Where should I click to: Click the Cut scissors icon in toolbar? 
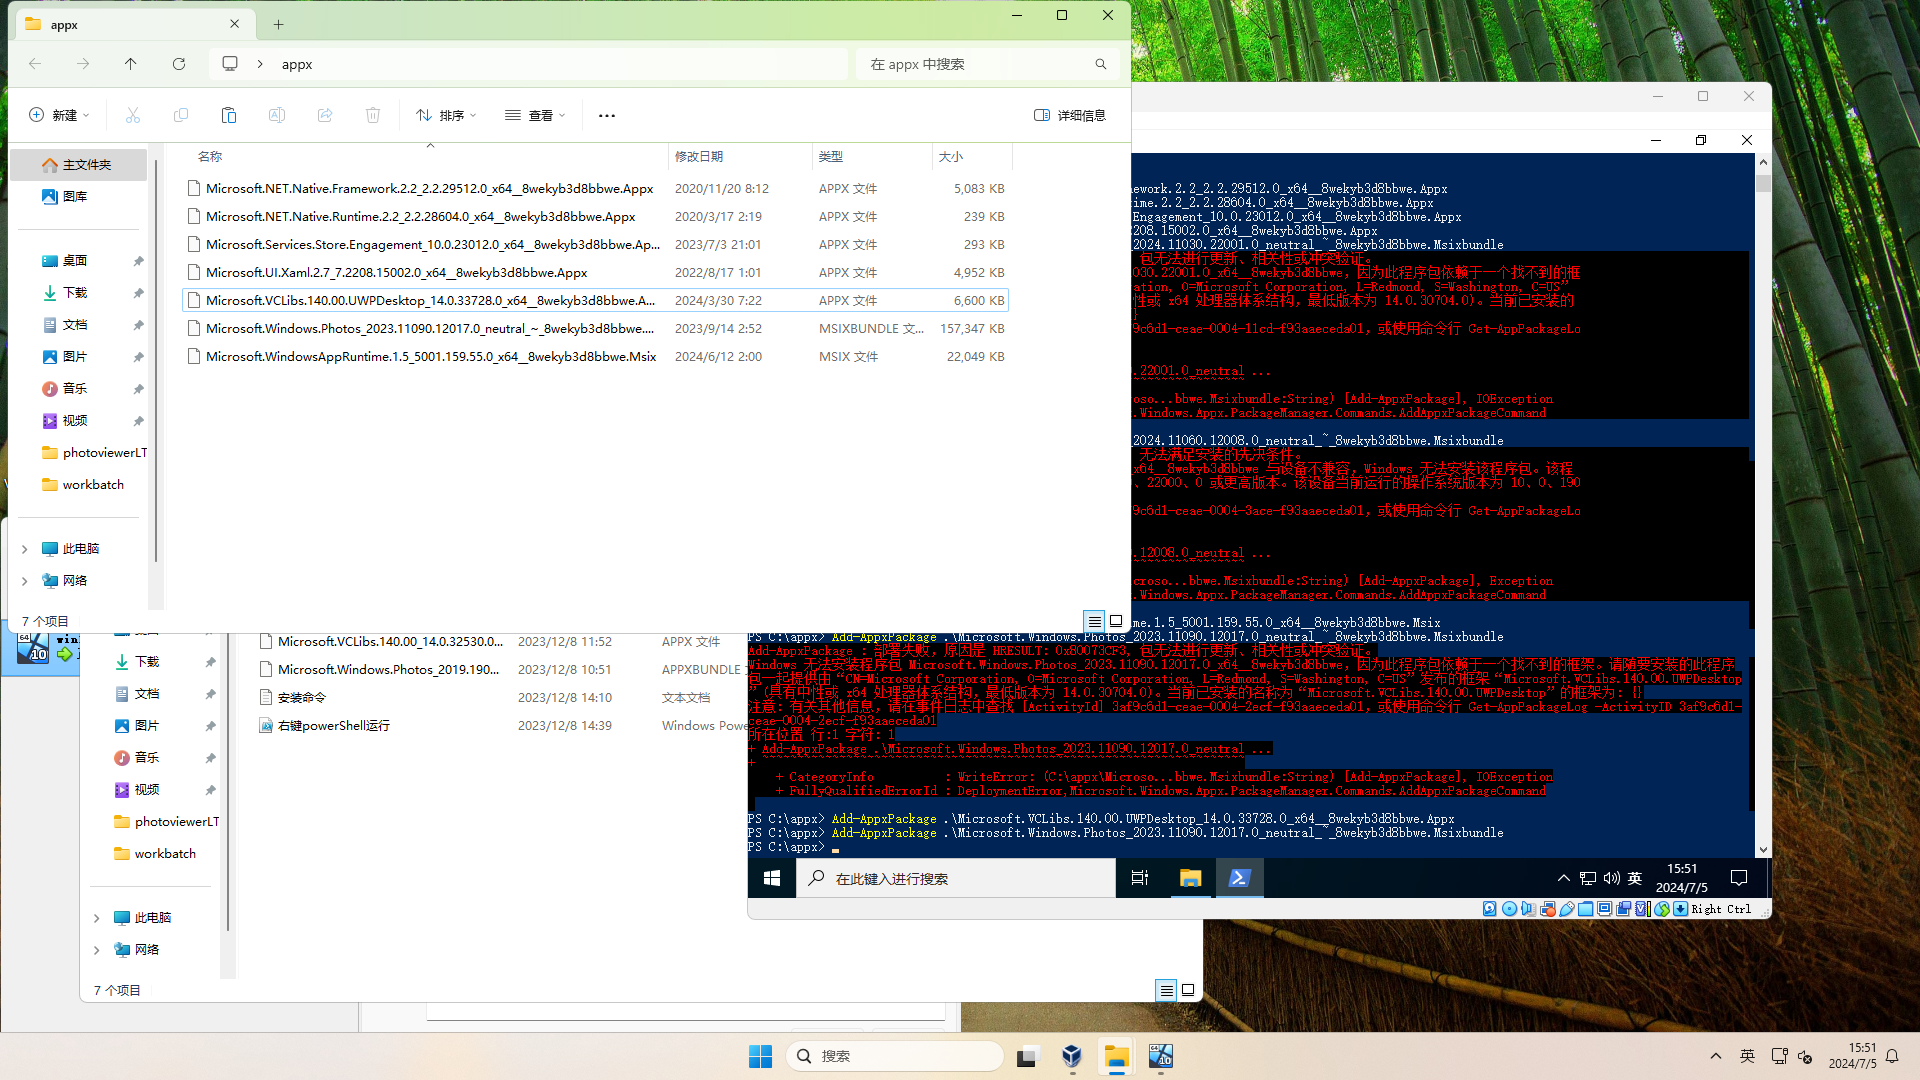133,116
